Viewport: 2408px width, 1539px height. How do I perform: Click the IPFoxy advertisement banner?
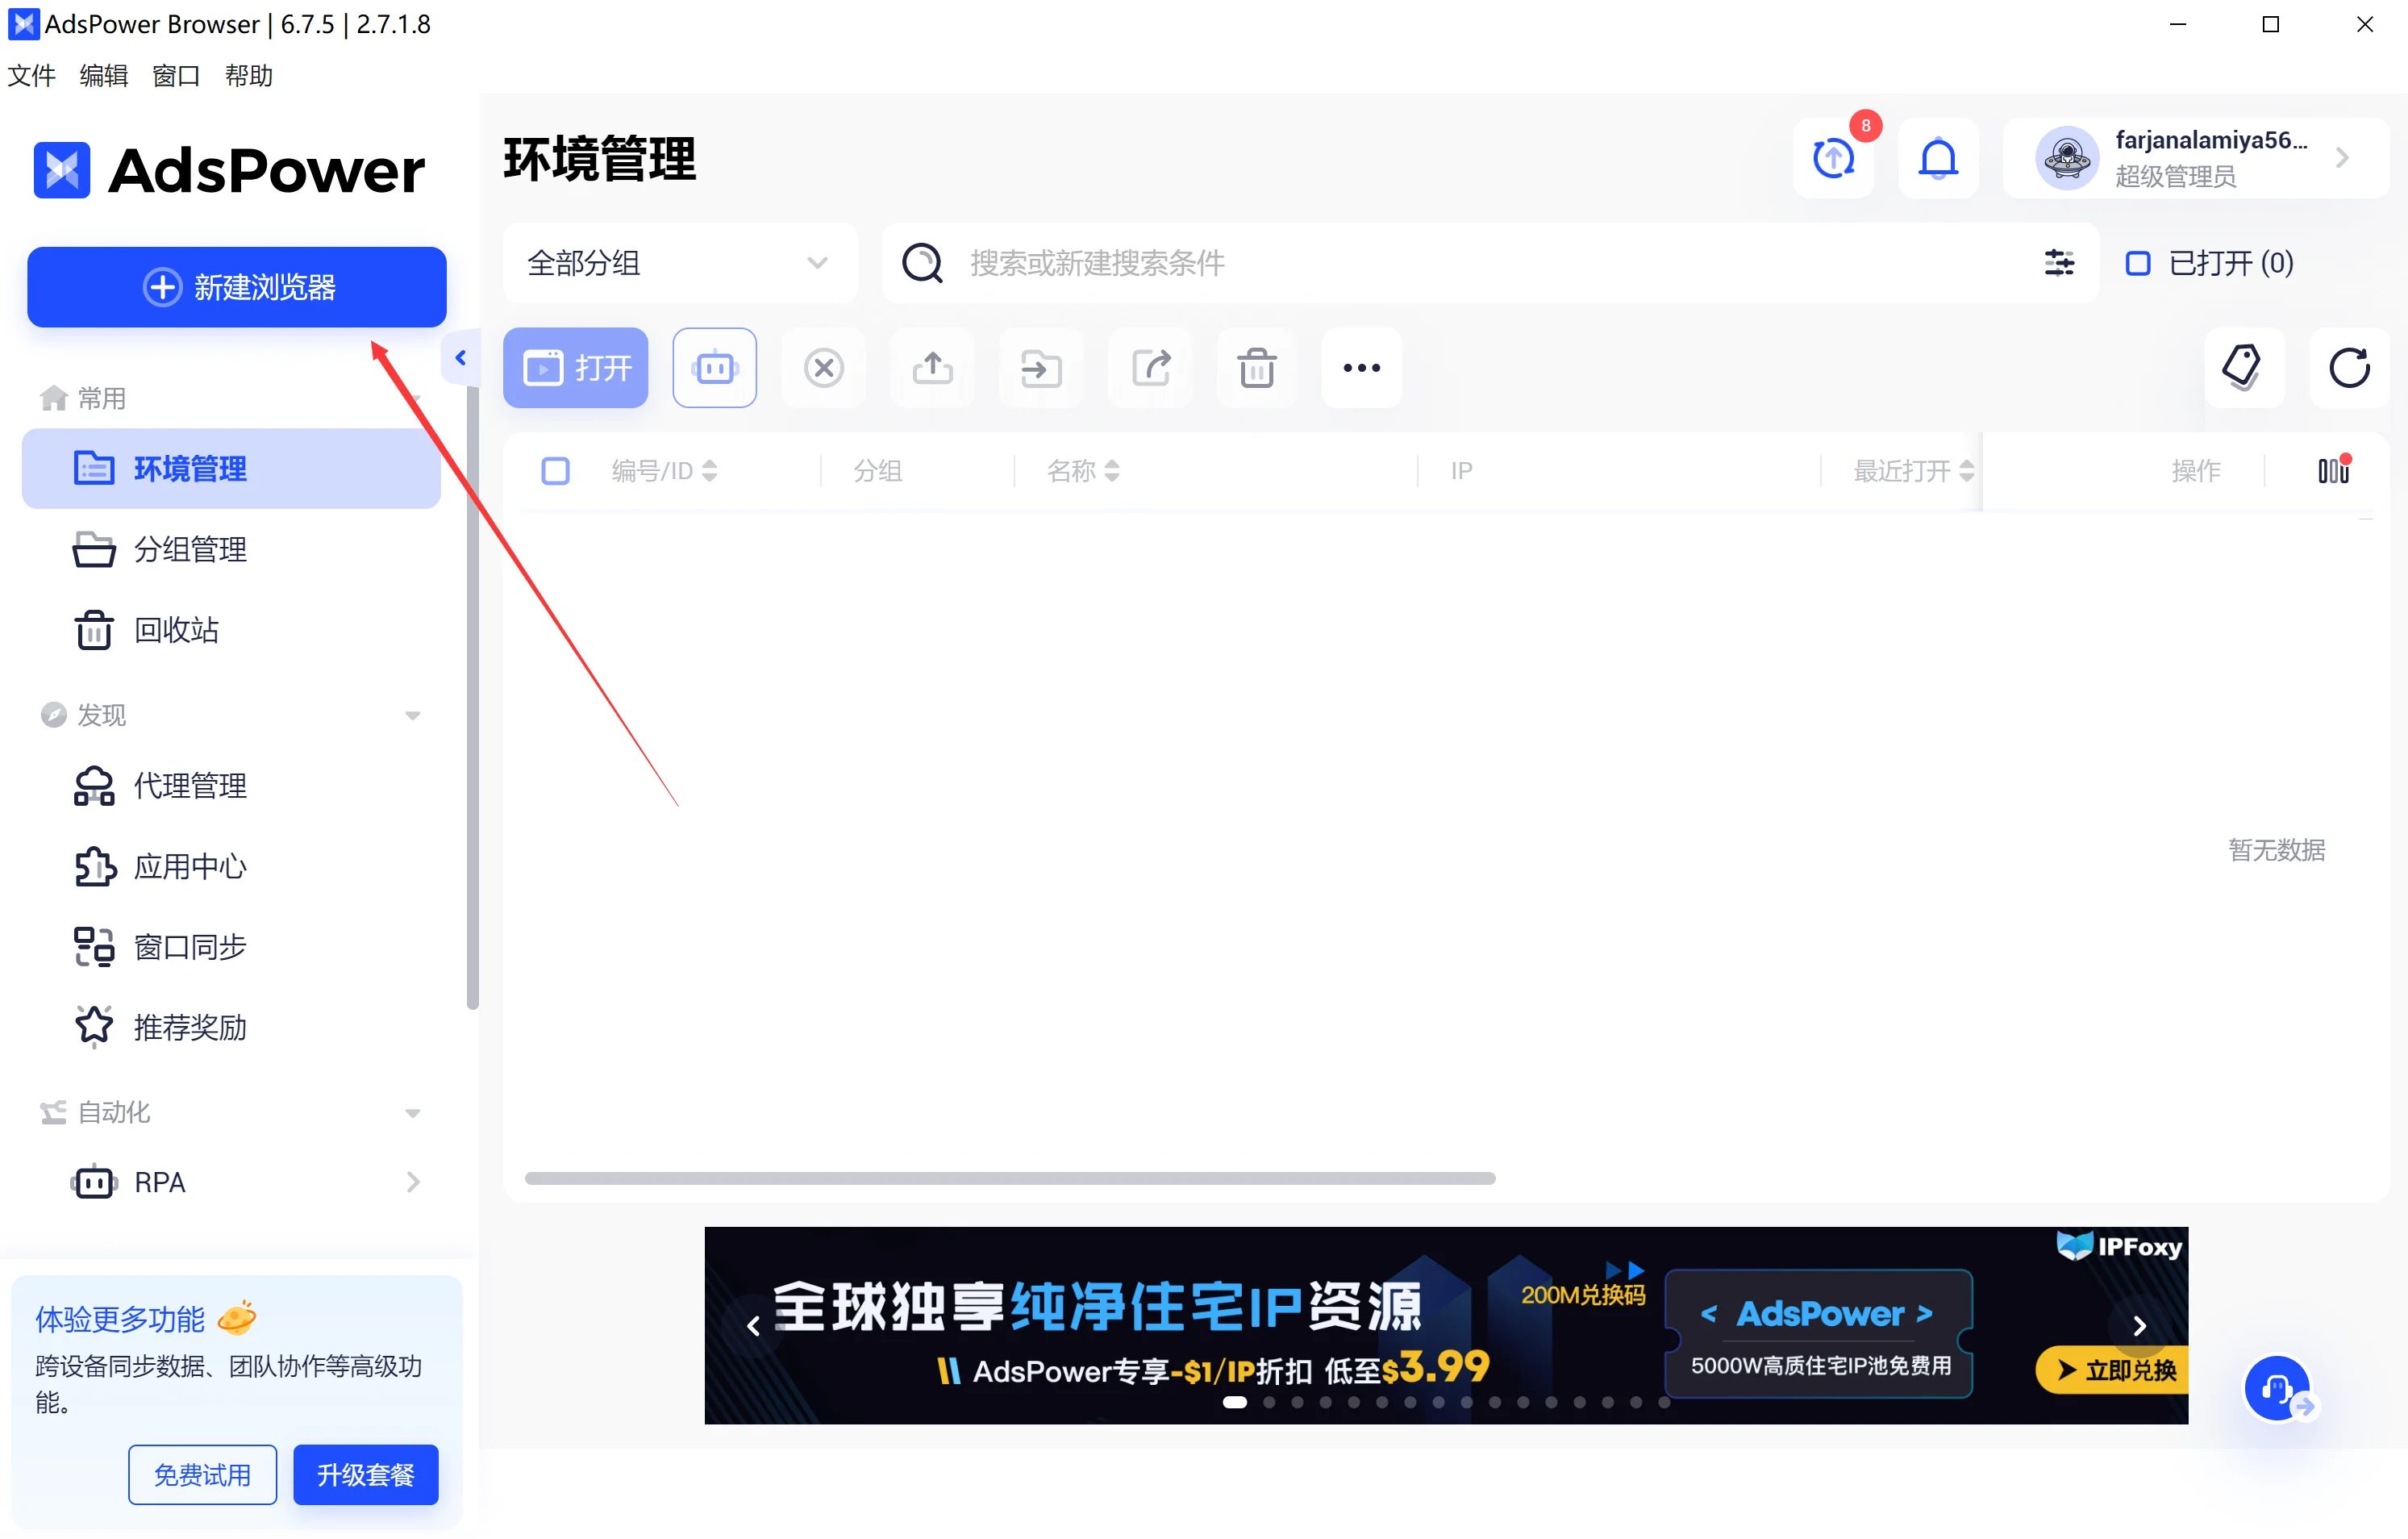point(1446,1325)
